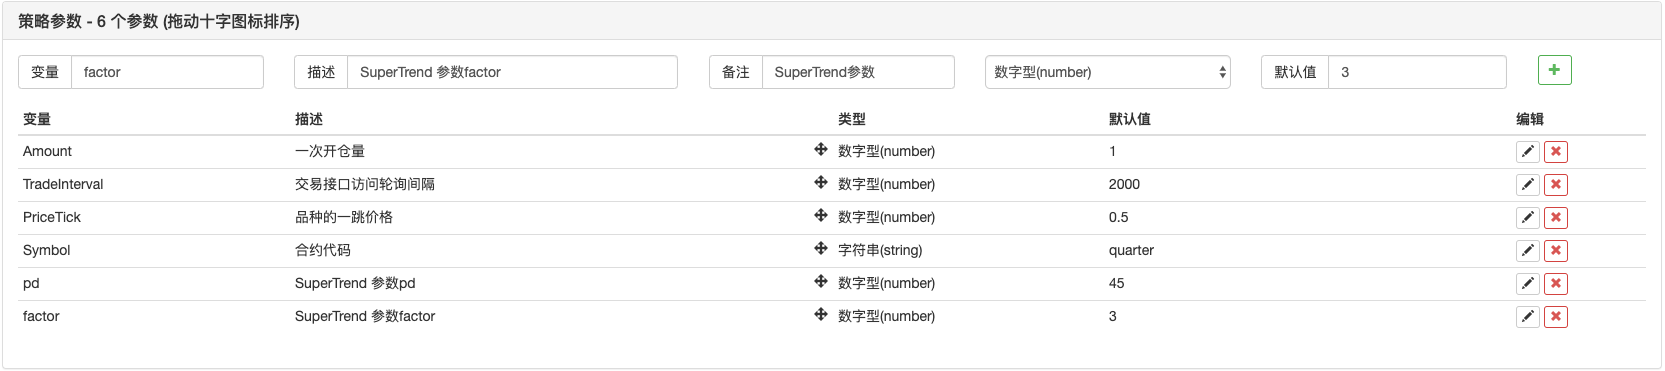The width and height of the screenshot is (1665, 371).
Task: Edit the Symbol parameter
Action: [1527, 251]
